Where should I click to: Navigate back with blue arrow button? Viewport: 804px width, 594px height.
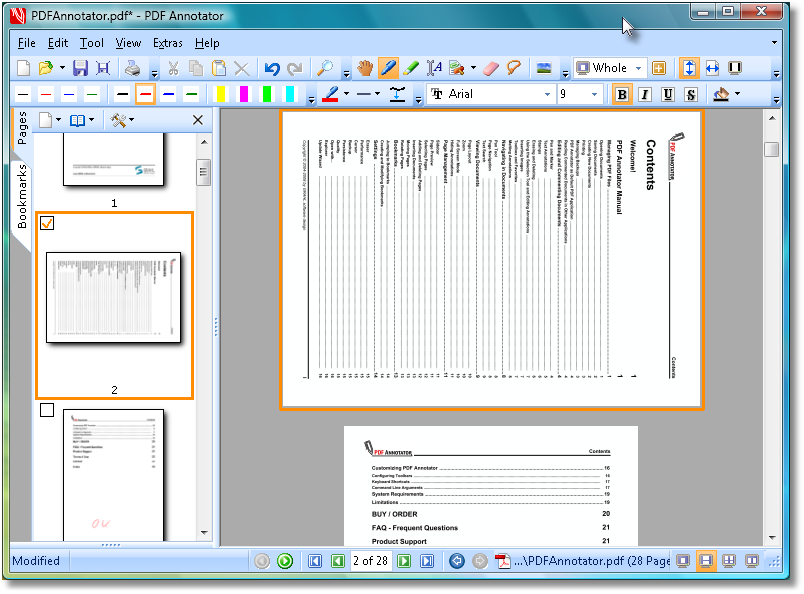point(456,561)
